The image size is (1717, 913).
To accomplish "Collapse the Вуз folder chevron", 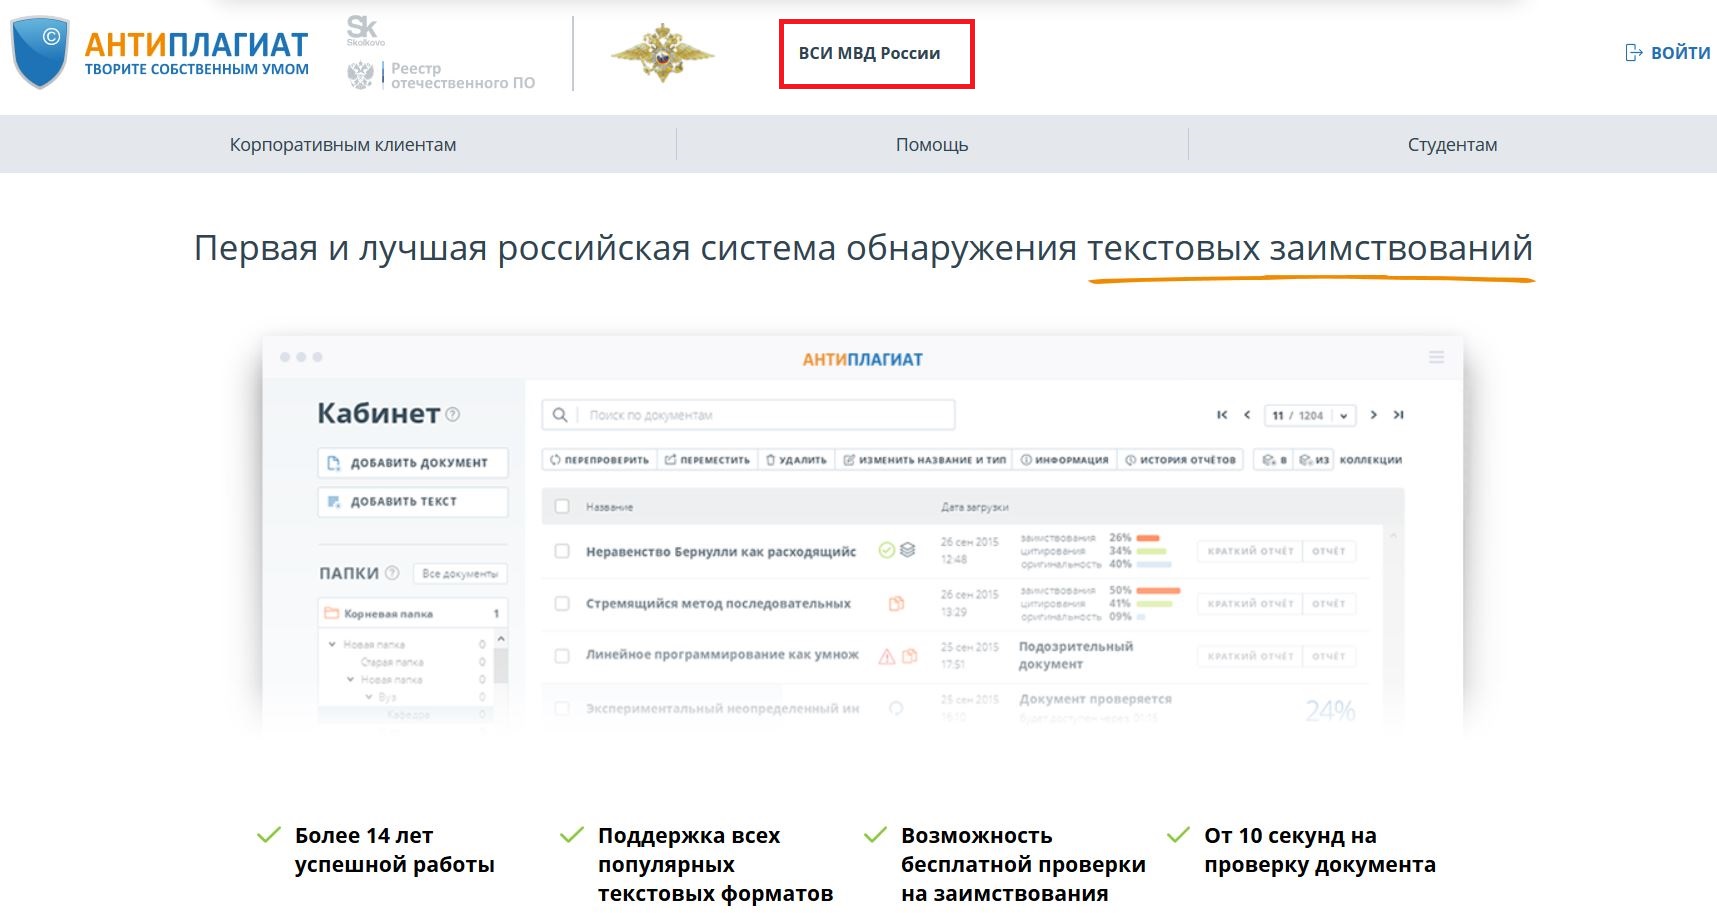I will coord(369,696).
